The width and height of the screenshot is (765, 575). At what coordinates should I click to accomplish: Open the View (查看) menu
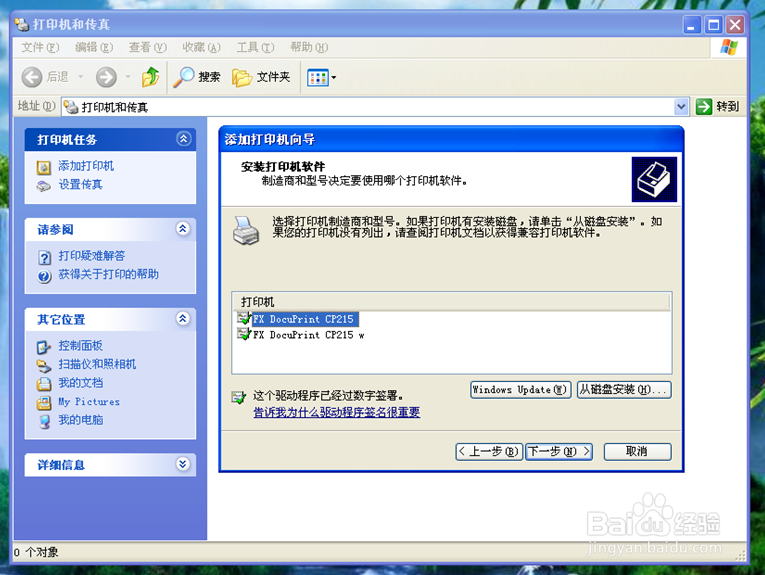147,47
